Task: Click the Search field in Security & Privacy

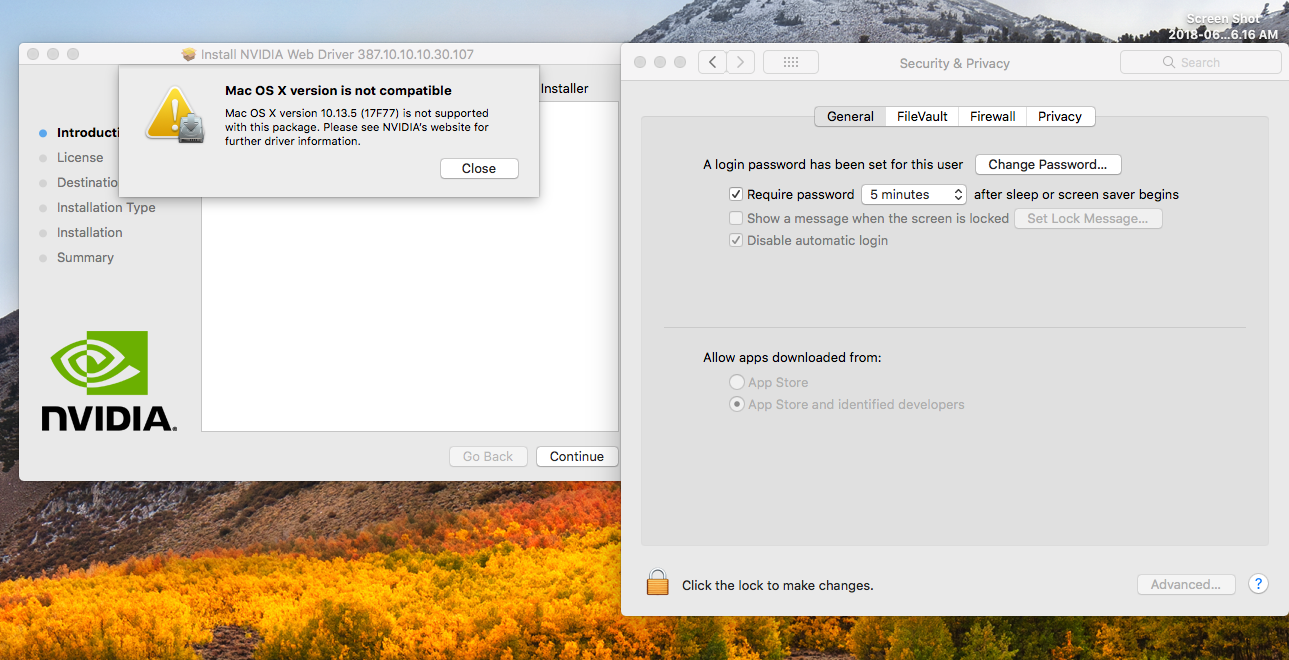Action: click(x=1200, y=62)
